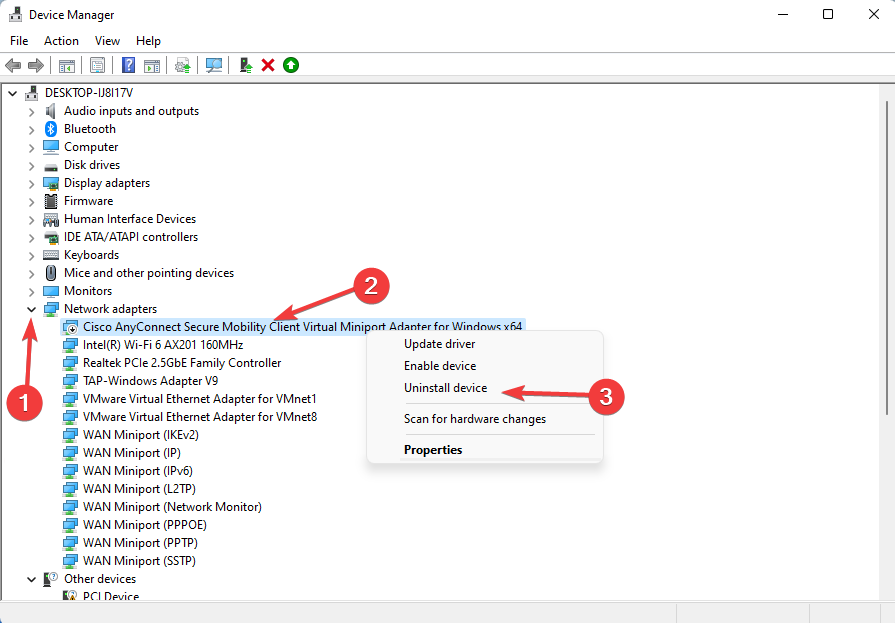Expand the Audio inputs and outputs node
The width and height of the screenshot is (895, 623).
point(31,111)
